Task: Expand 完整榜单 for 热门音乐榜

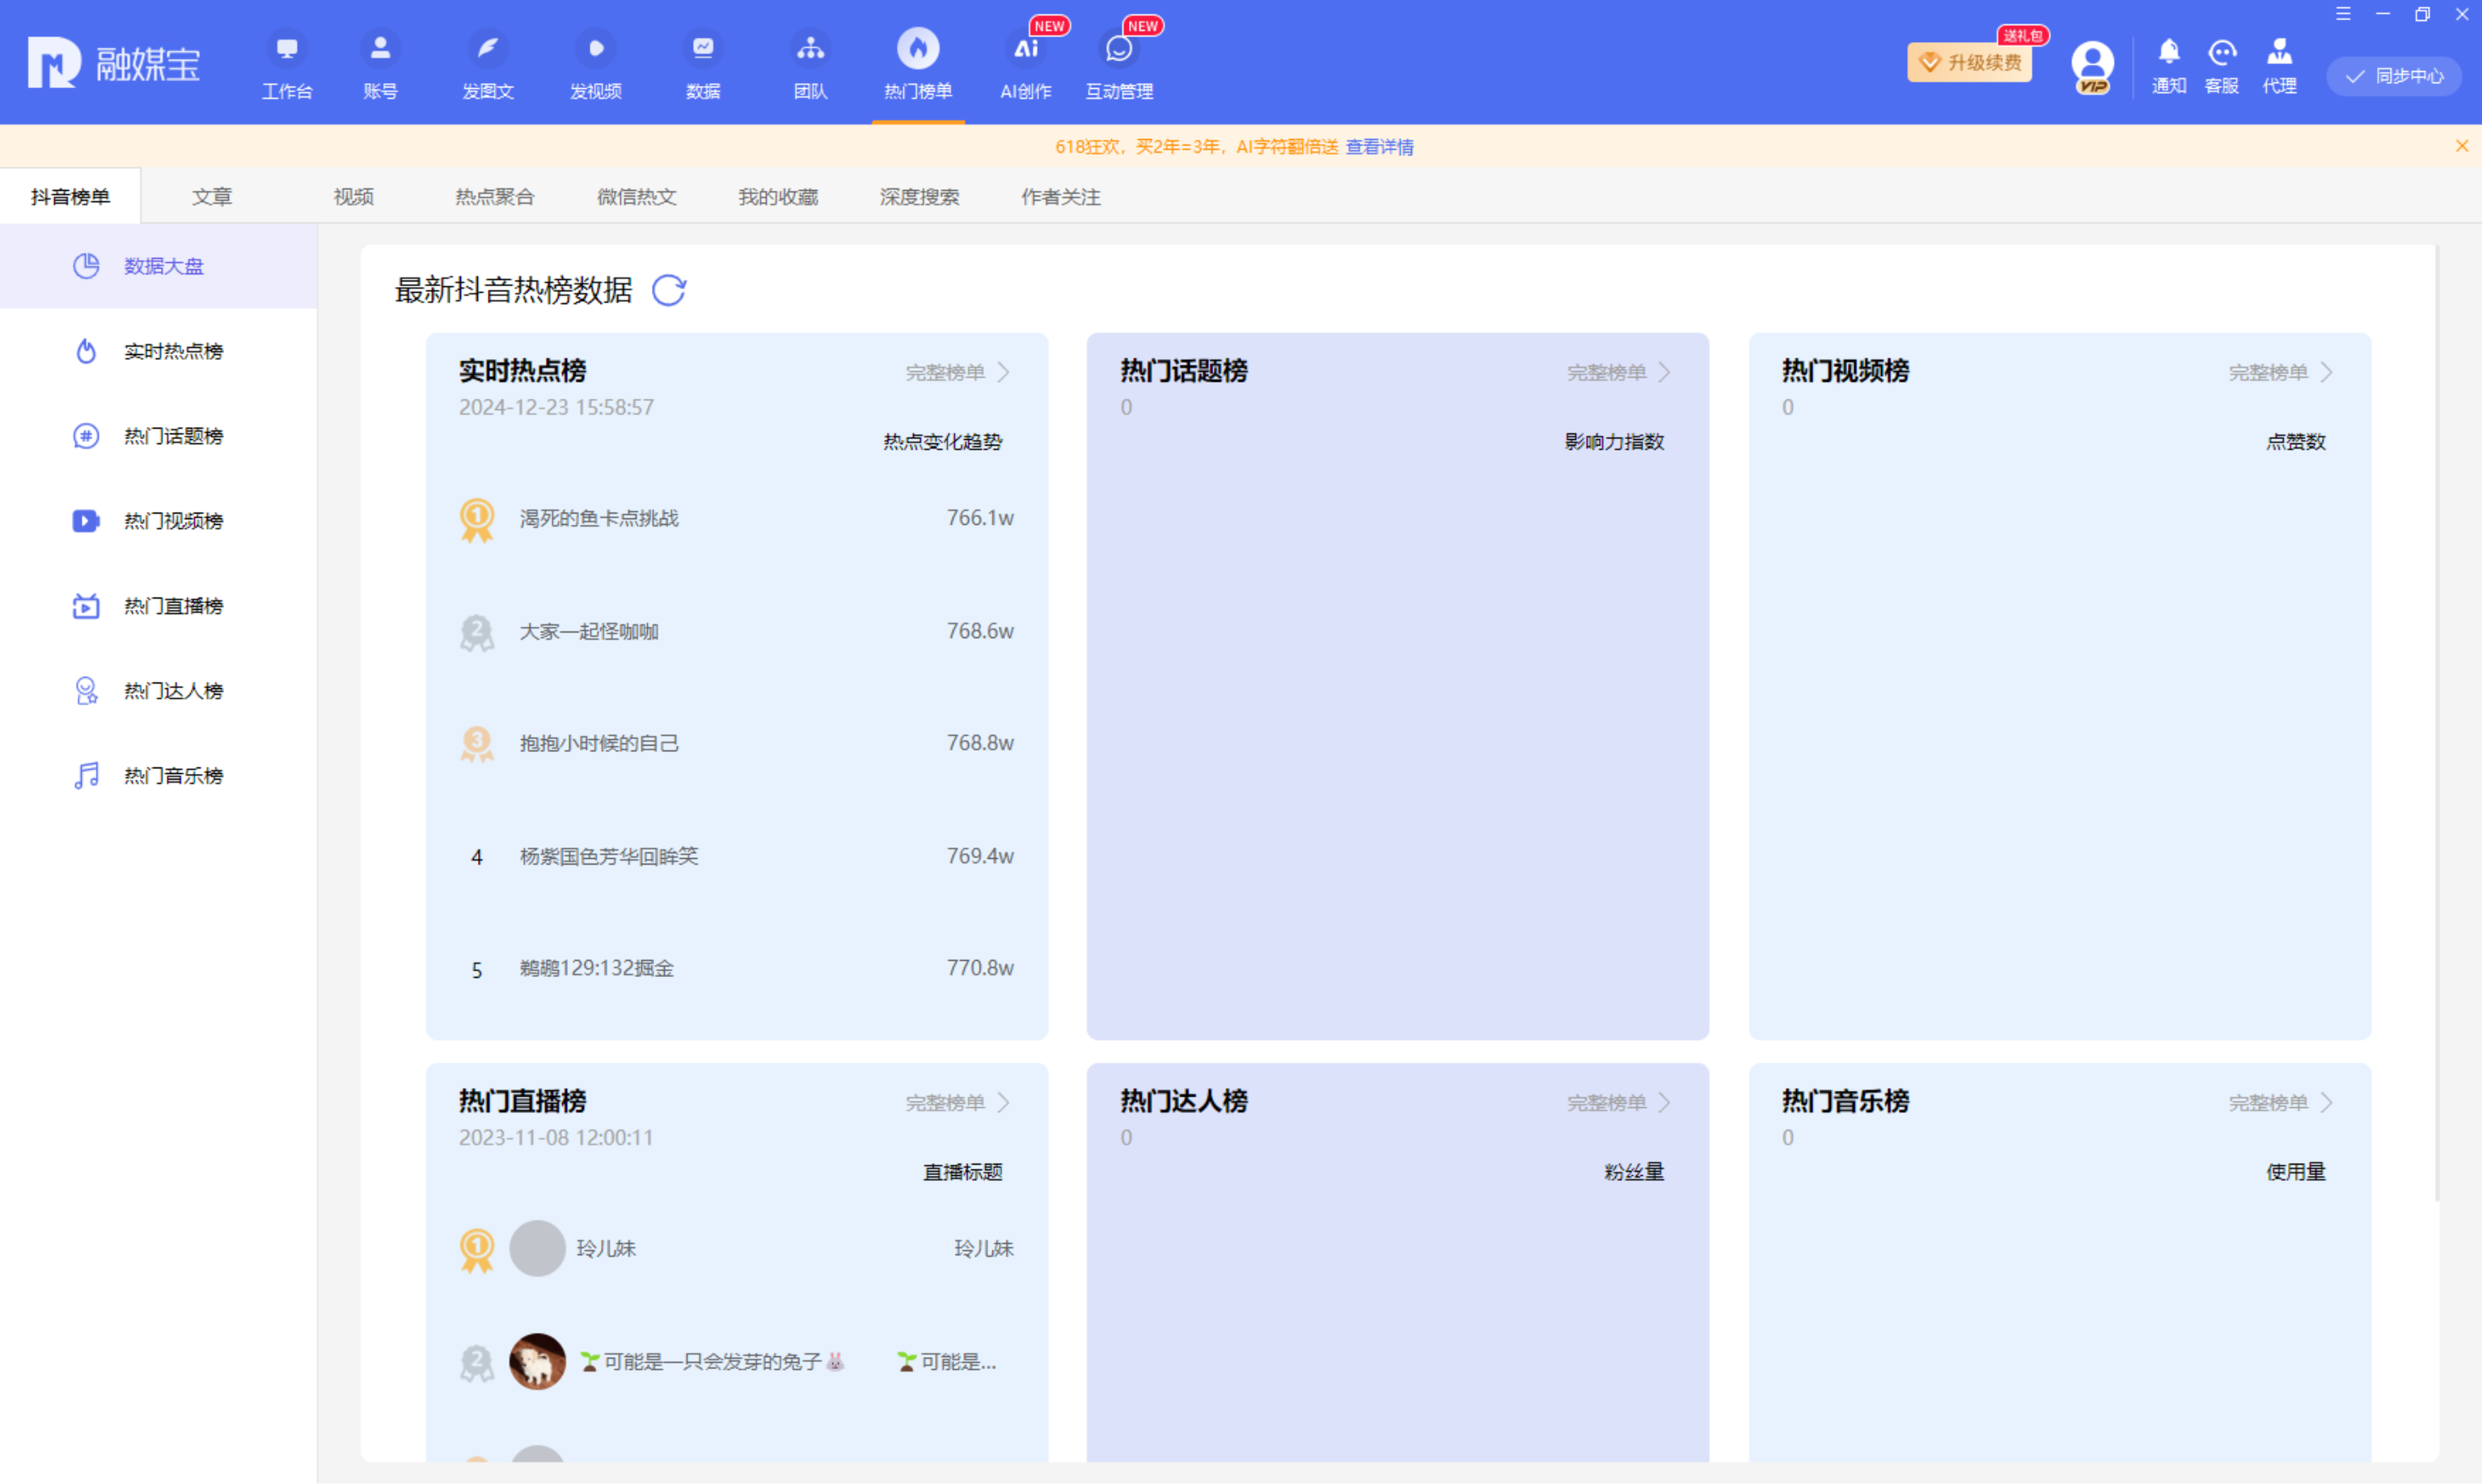Action: (x=2281, y=1102)
